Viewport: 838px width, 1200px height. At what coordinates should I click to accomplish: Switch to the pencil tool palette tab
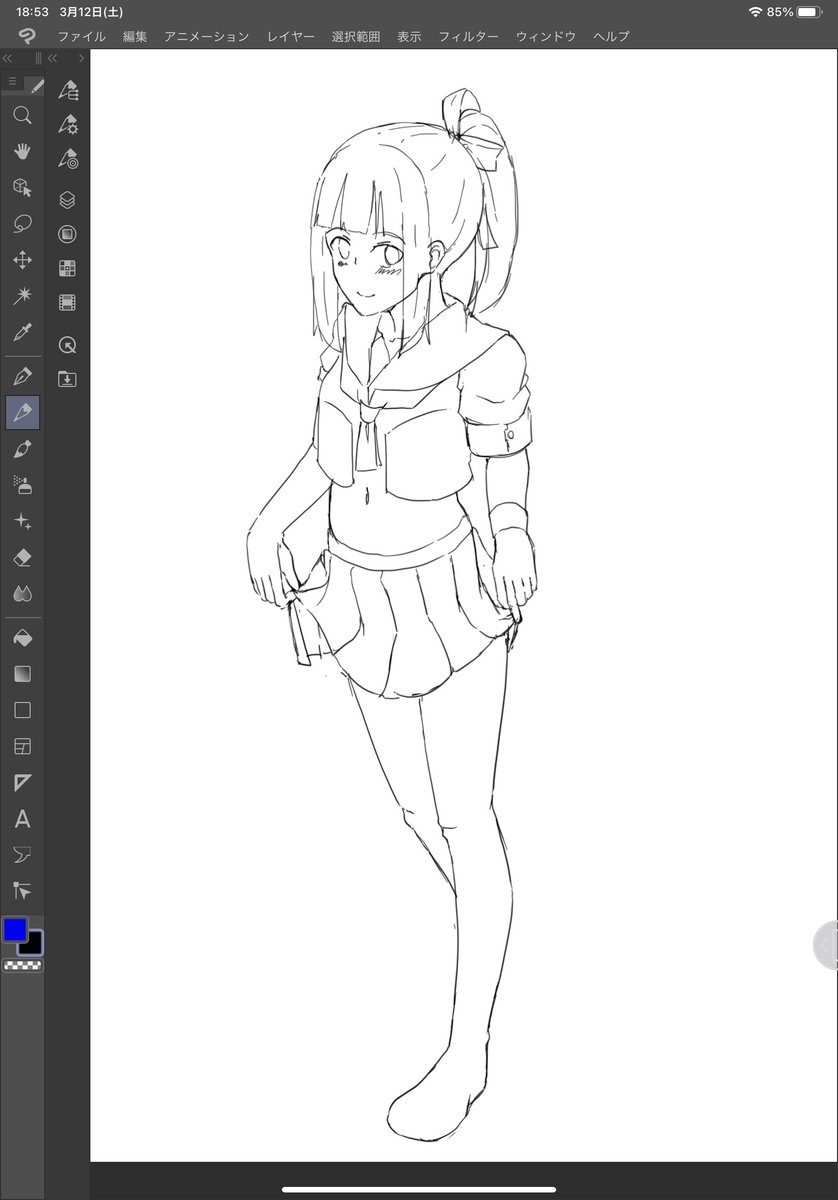point(35,86)
